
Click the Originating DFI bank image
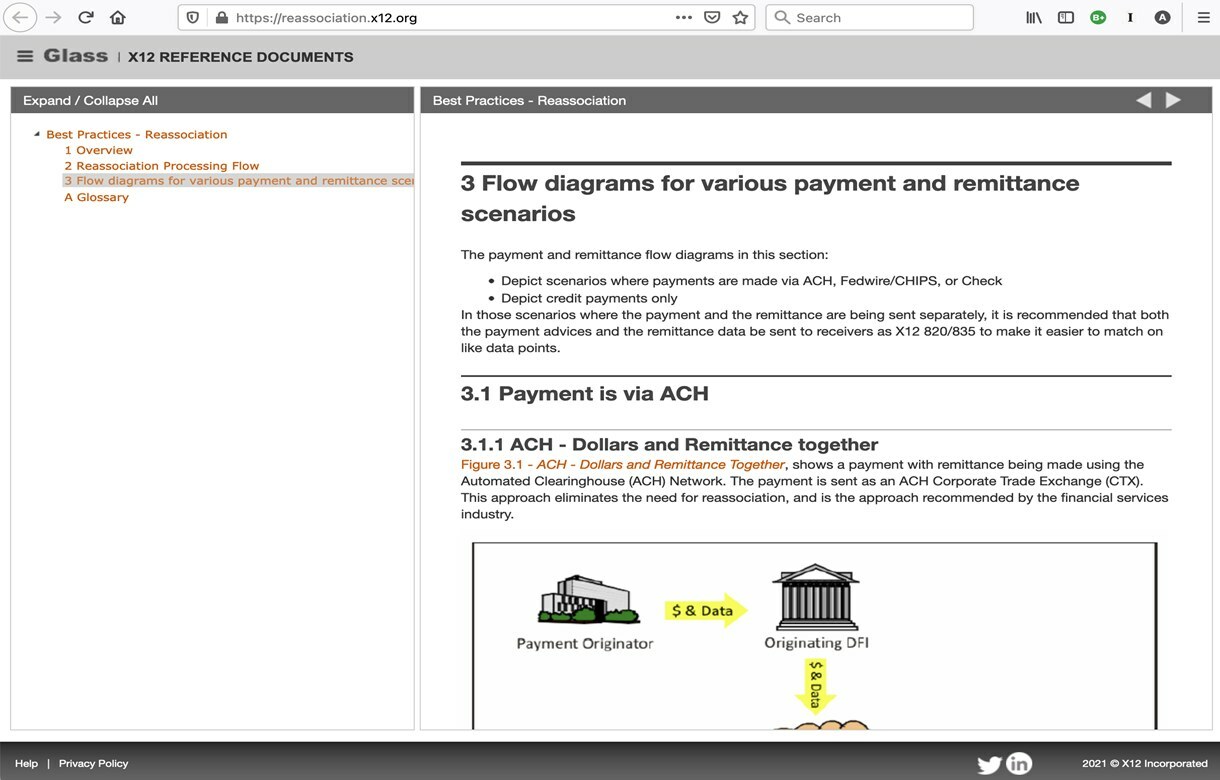[816, 595]
